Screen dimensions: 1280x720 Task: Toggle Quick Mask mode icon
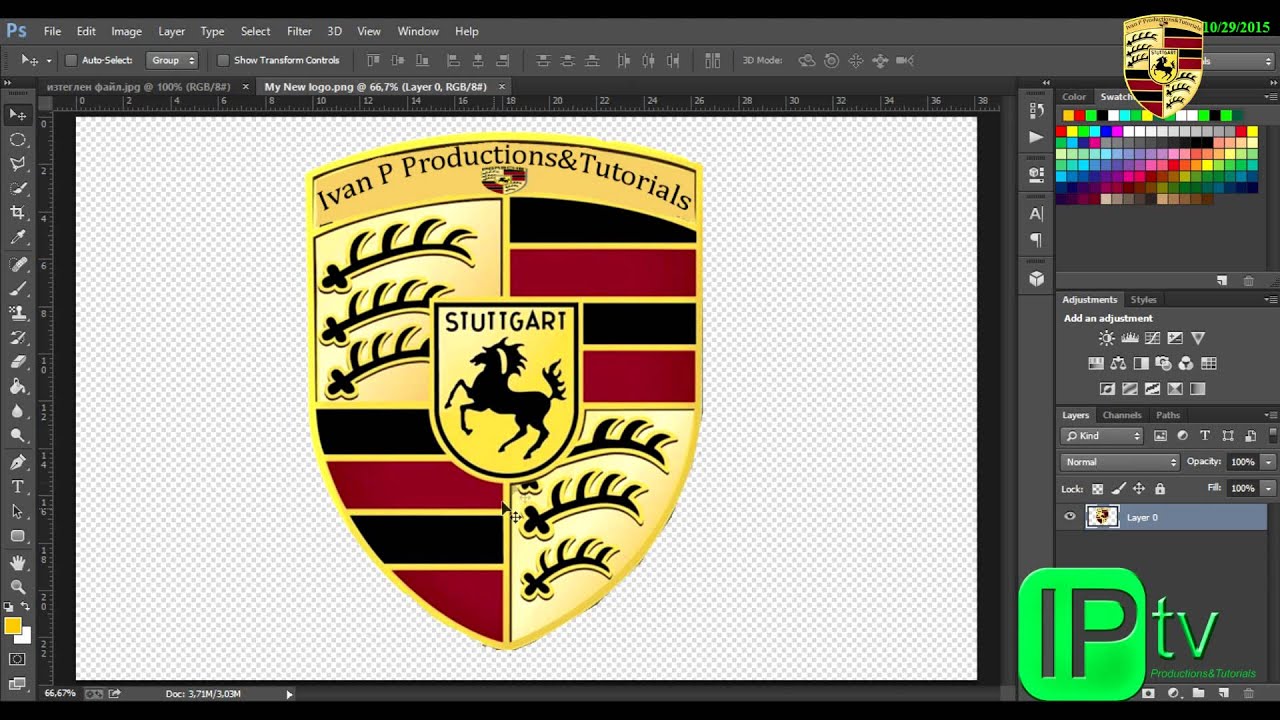(x=17, y=659)
